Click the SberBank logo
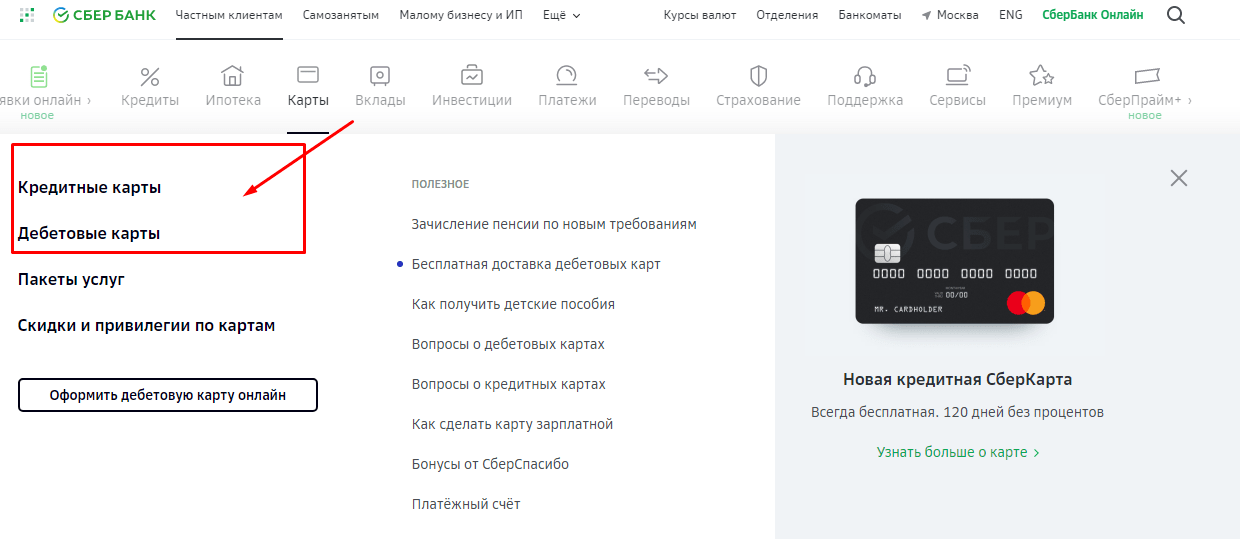This screenshot has height=539, width=1240. (104, 15)
